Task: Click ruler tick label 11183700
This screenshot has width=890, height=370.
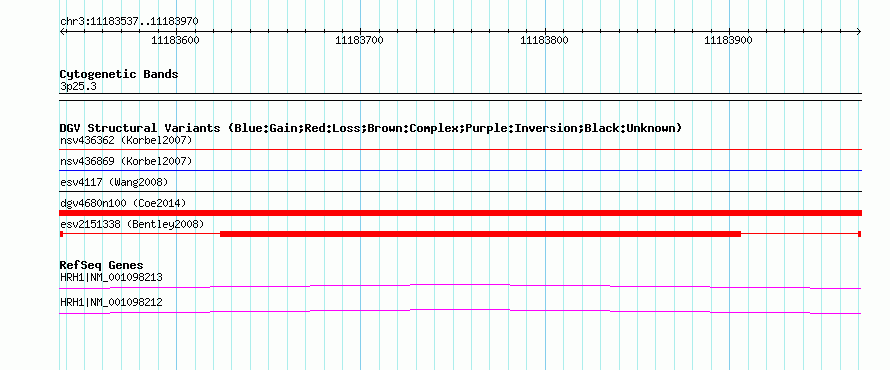Action: click(359, 40)
